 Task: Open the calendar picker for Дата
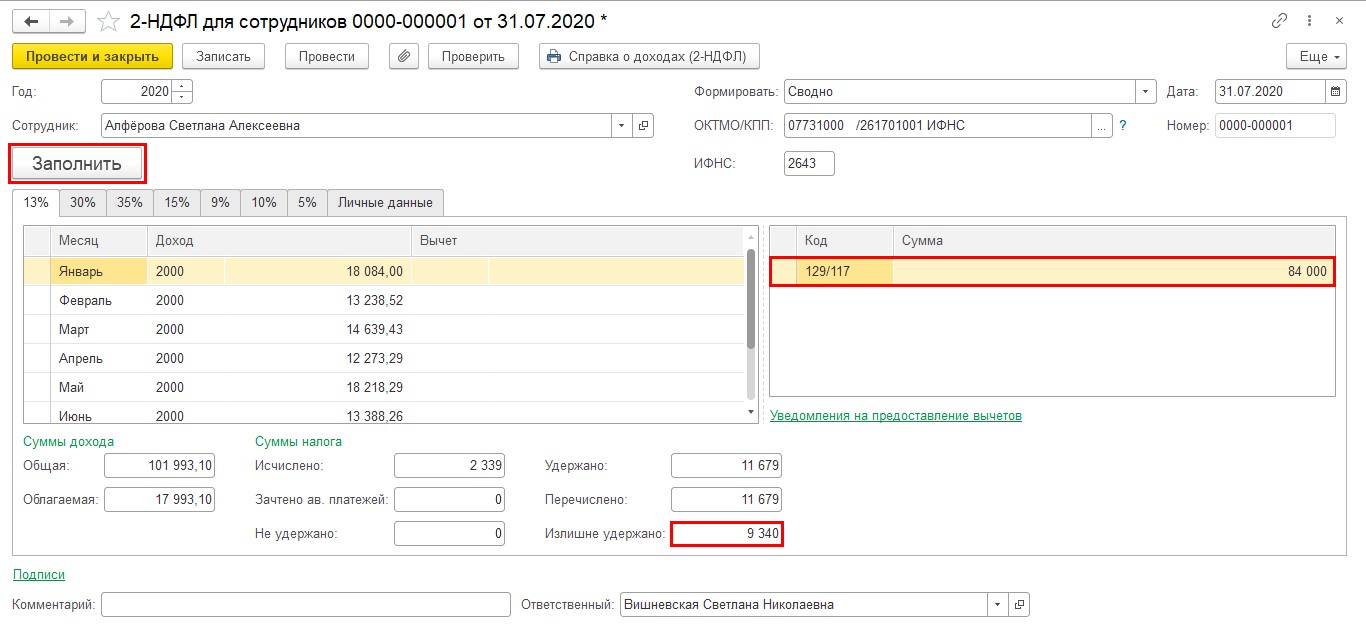tap(1336, 91)
